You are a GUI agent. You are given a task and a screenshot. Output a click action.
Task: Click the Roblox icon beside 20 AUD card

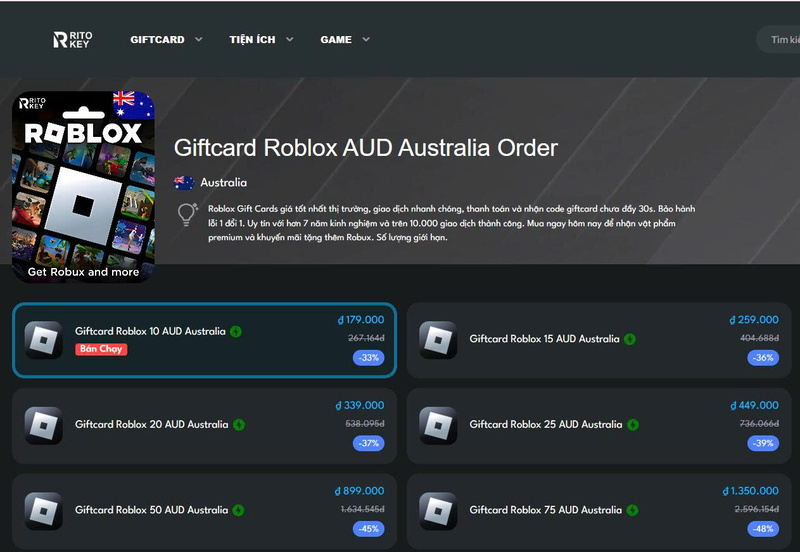44,425
